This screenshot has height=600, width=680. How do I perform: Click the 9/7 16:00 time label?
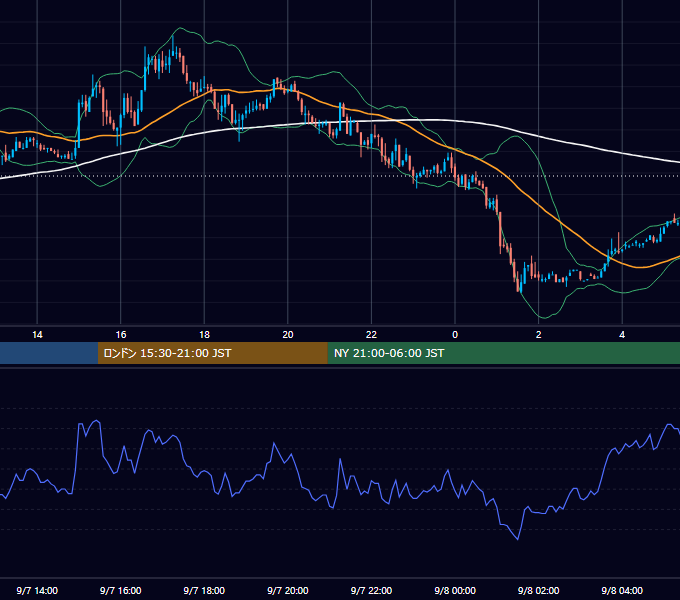pos(121,590)
